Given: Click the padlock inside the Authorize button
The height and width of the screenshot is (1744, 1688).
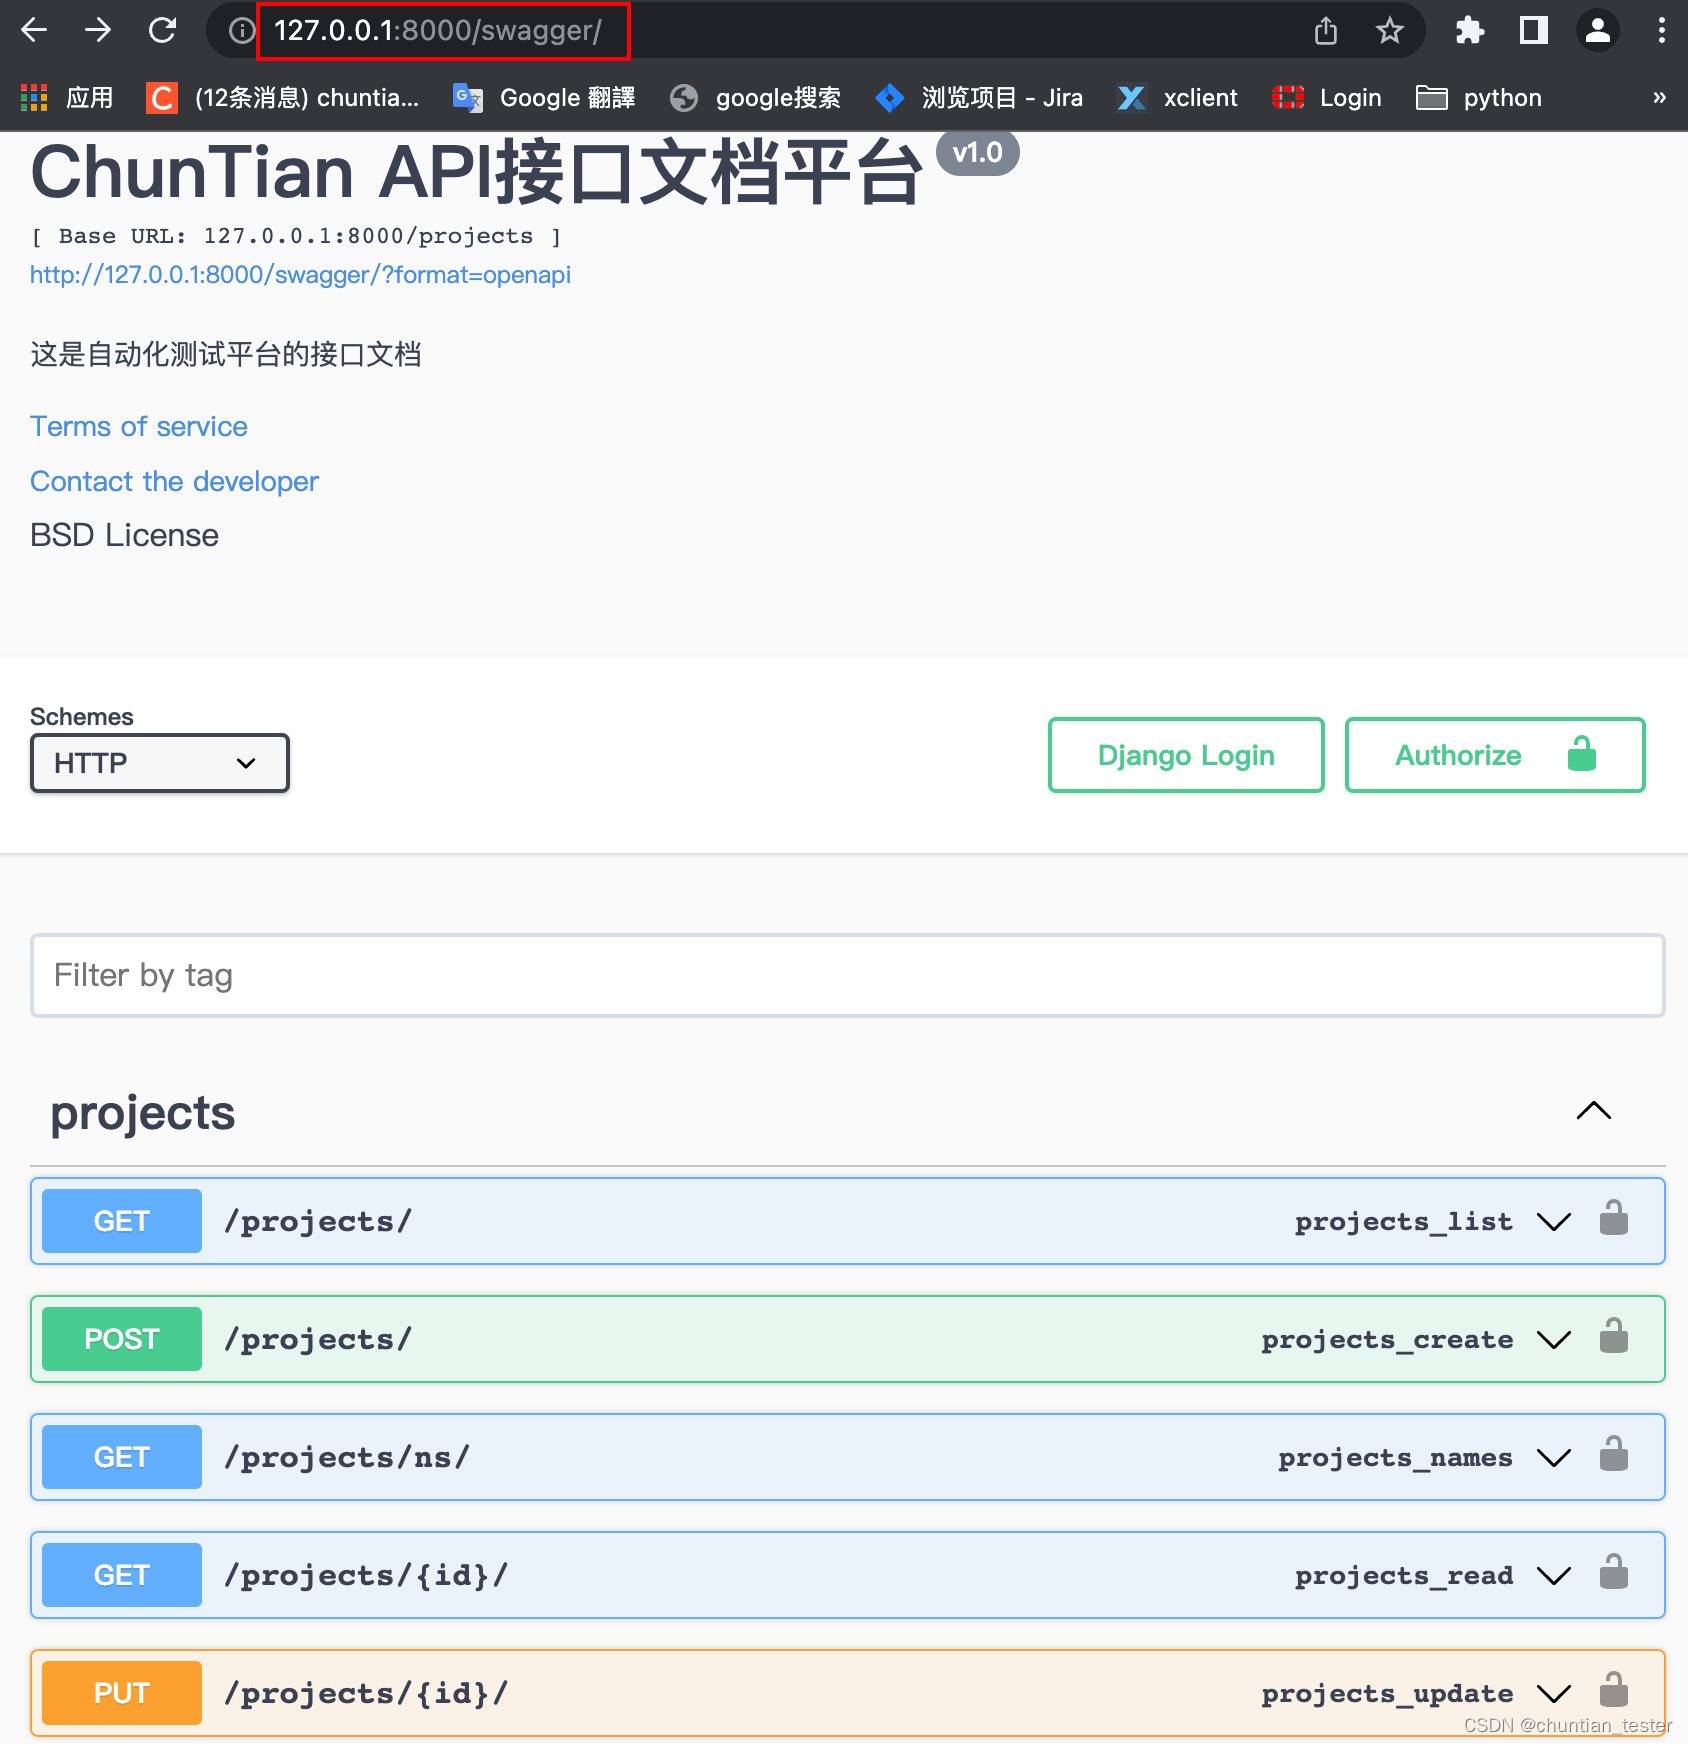Looking at the screenshot, I should (x=1580, y=755).
